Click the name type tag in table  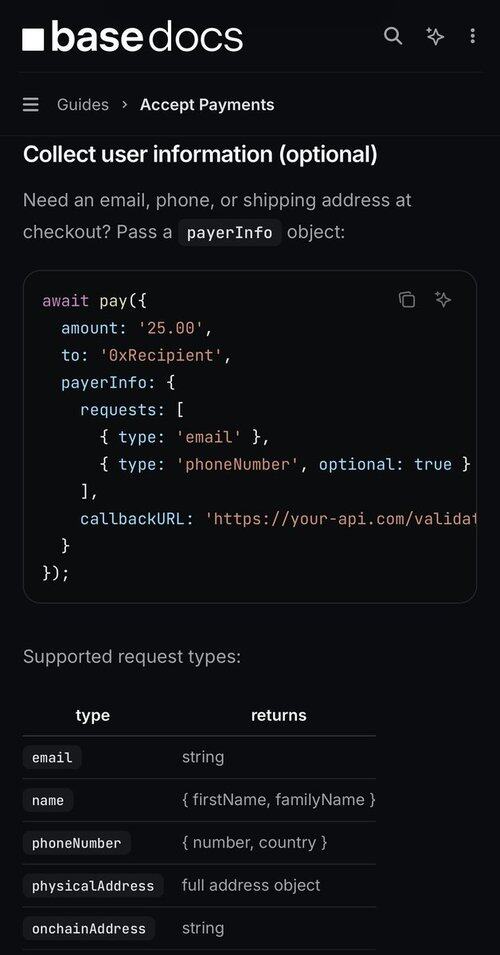48,800
